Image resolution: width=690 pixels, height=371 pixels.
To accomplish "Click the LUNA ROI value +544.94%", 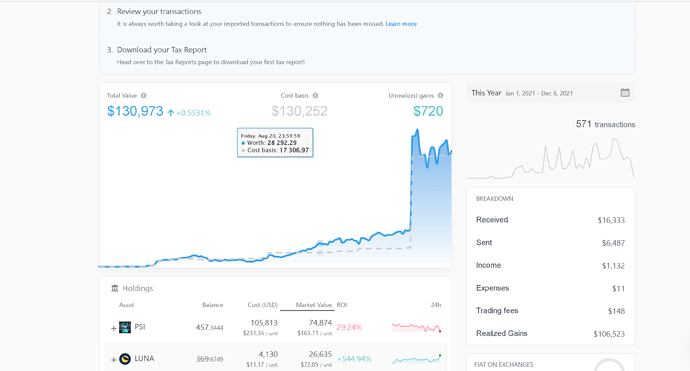I will [x=354, y=359].
